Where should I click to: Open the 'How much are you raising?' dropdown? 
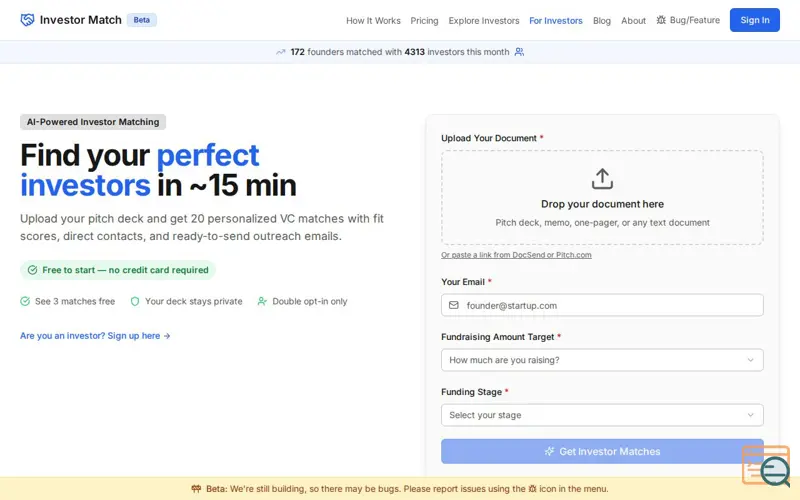[602, 360]
